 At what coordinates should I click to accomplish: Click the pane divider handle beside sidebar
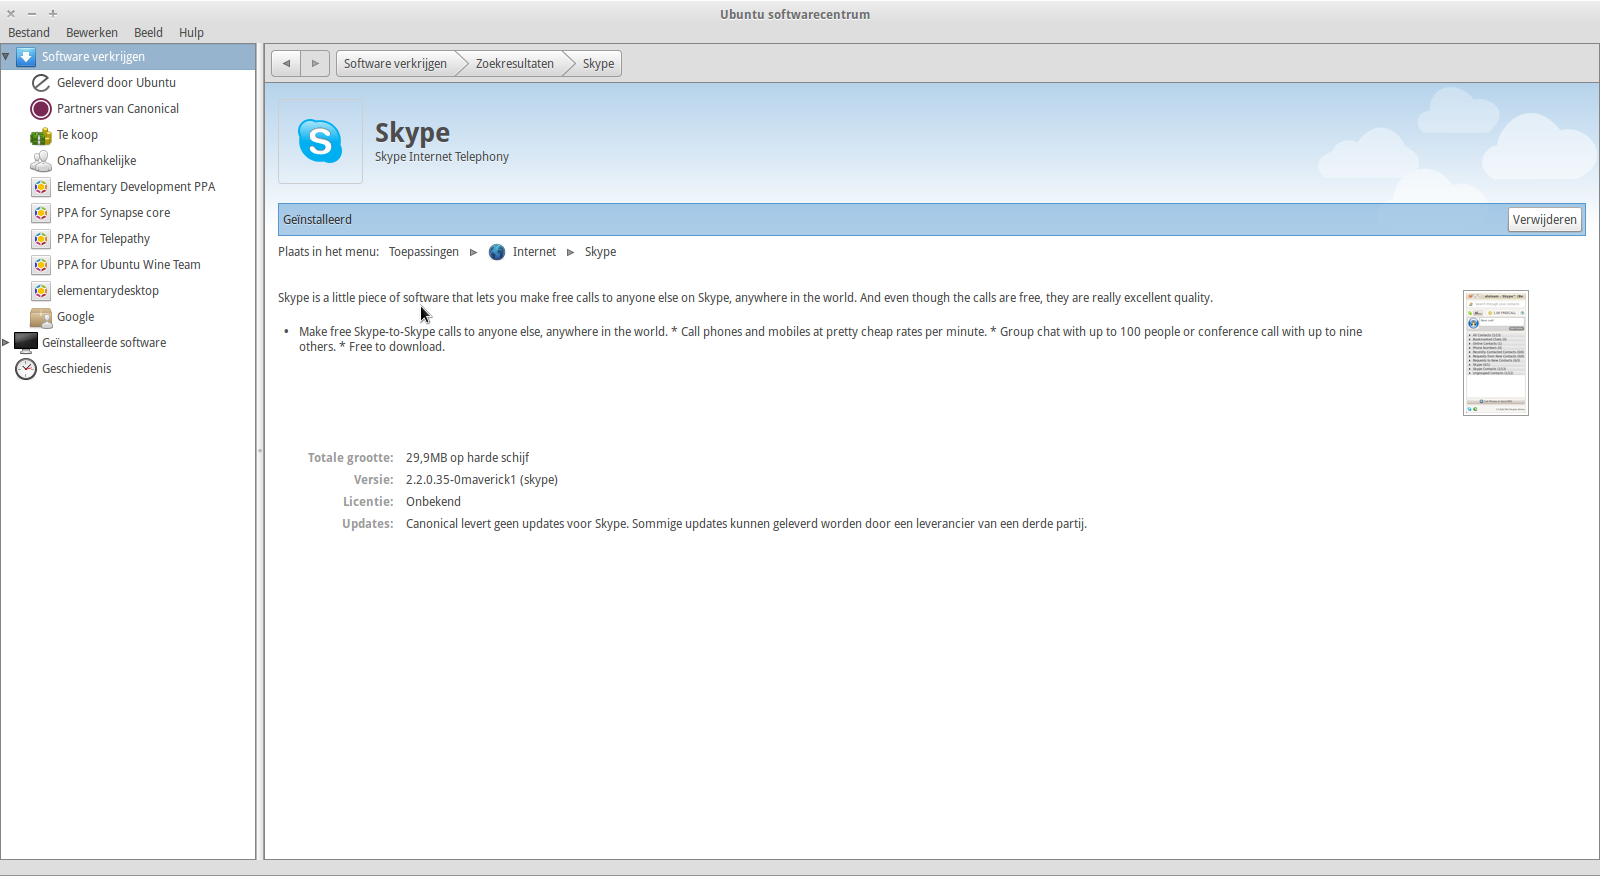[x=260, y=451]
